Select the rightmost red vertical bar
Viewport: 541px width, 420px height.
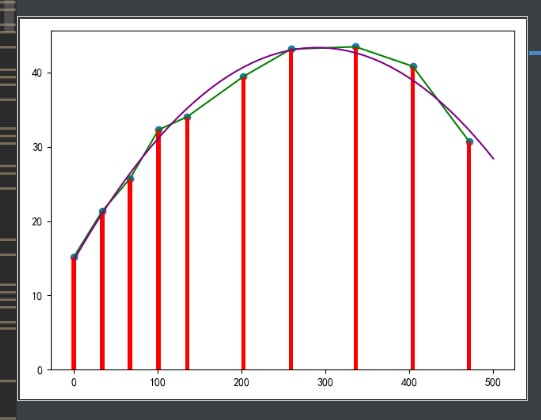click(x=469, y=256)
